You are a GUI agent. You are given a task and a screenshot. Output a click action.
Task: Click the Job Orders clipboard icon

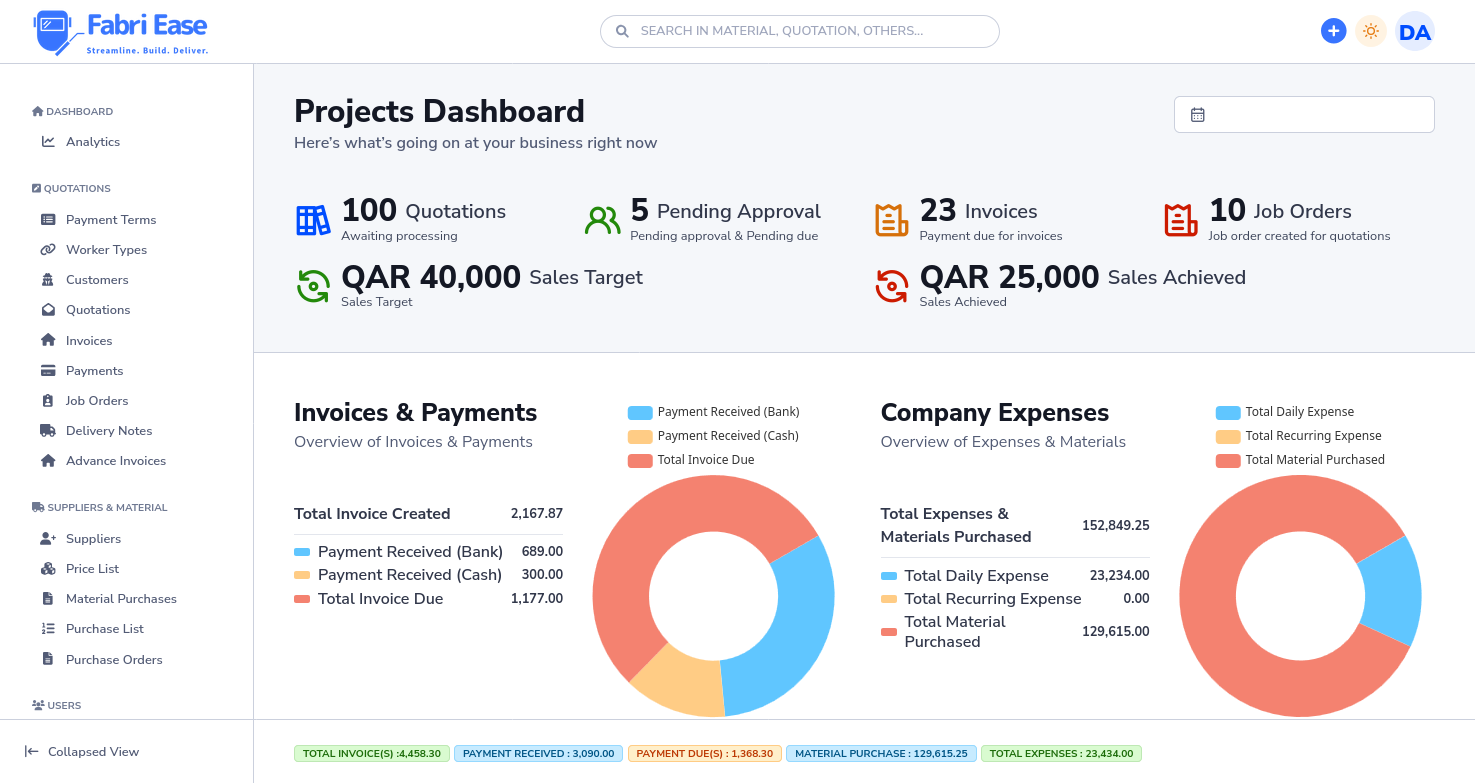pos(48,401)
